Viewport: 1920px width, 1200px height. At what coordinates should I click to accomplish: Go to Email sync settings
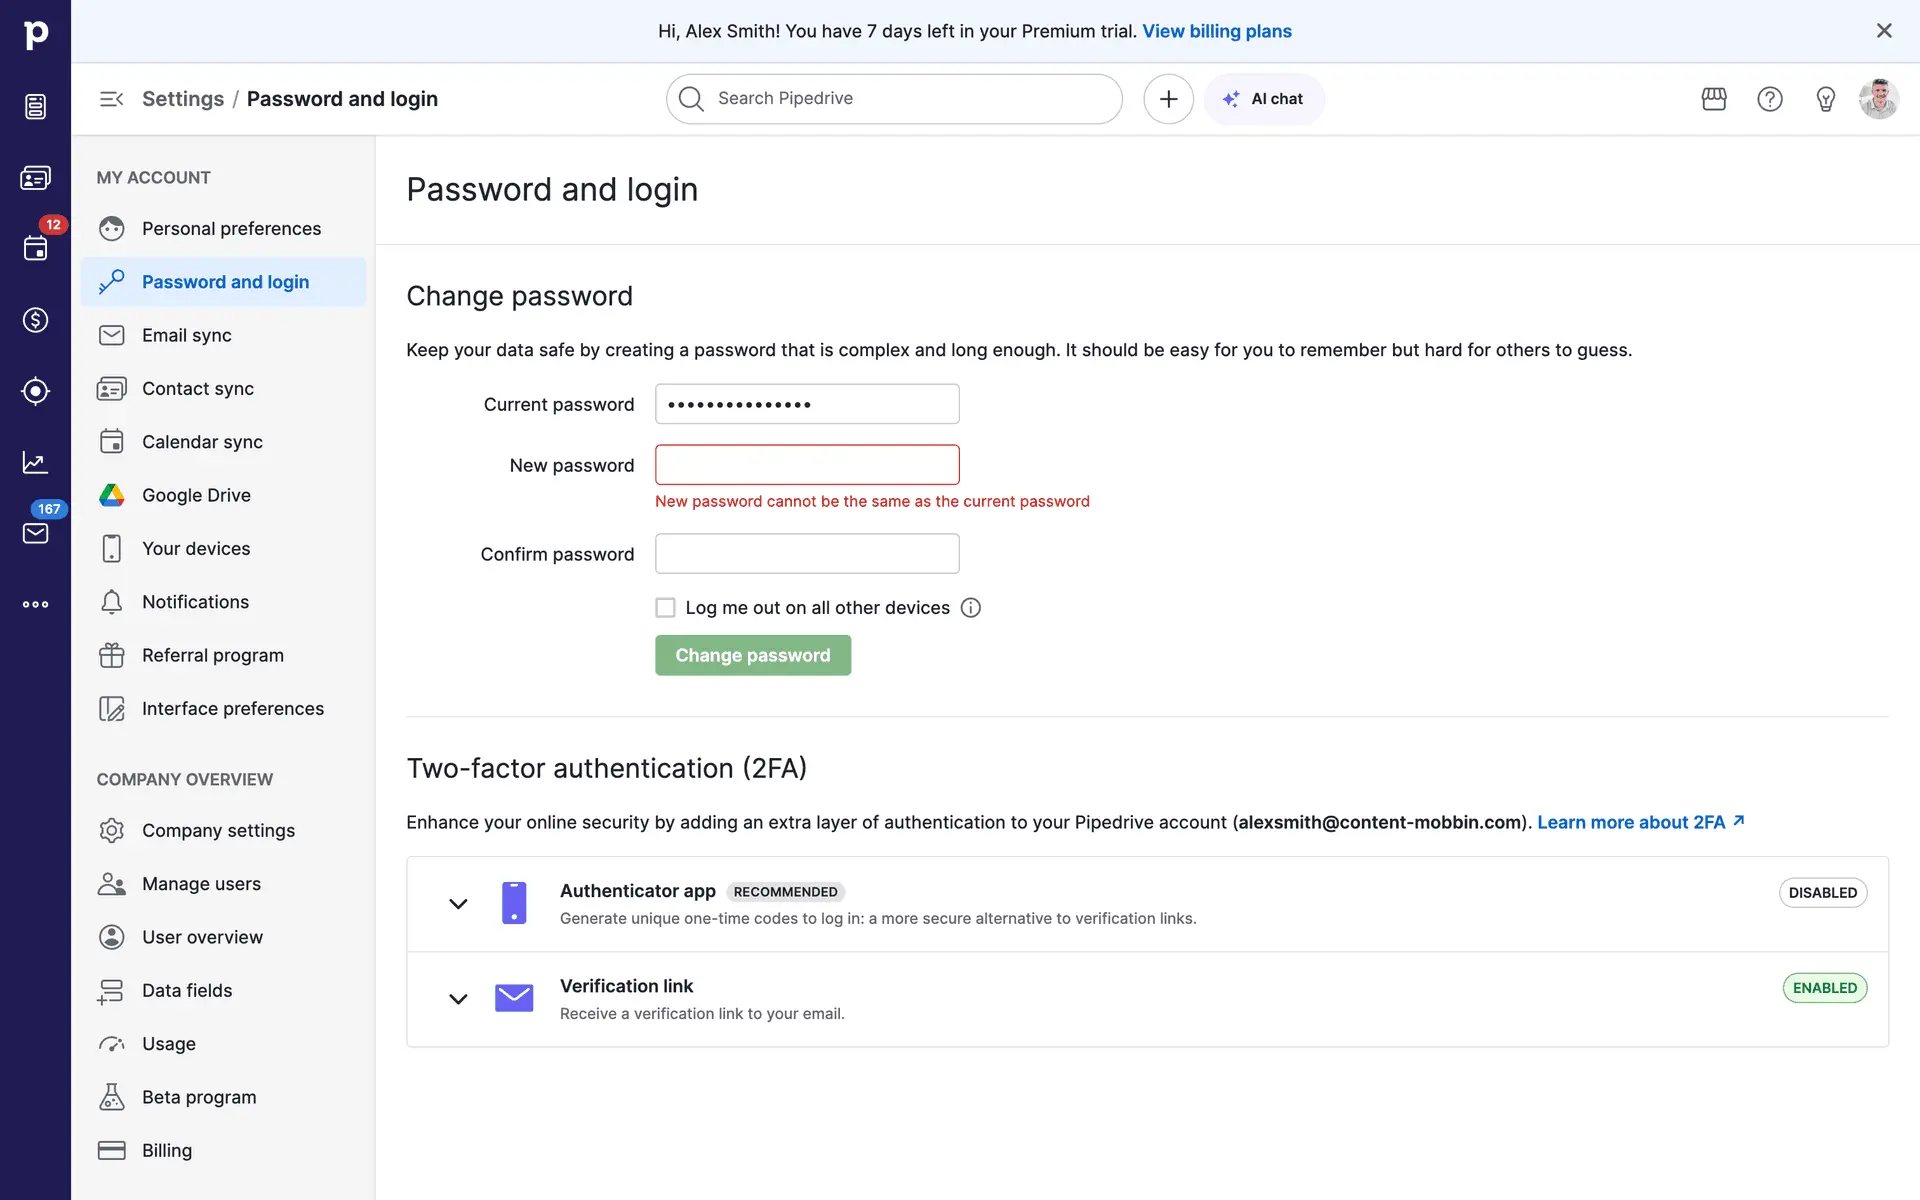point(187,335)
